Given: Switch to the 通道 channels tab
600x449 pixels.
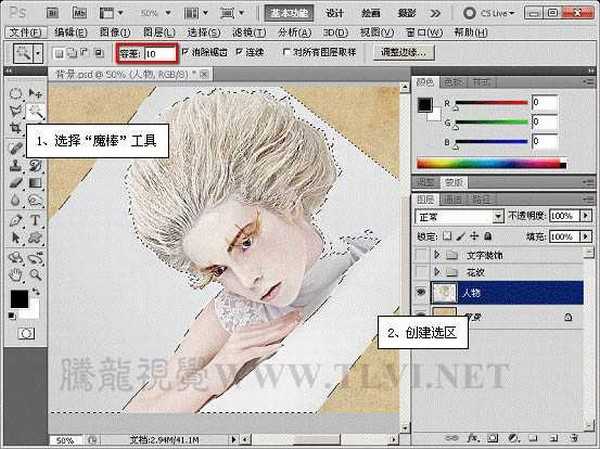Looking at the screenshot, I should coord(453,198).
